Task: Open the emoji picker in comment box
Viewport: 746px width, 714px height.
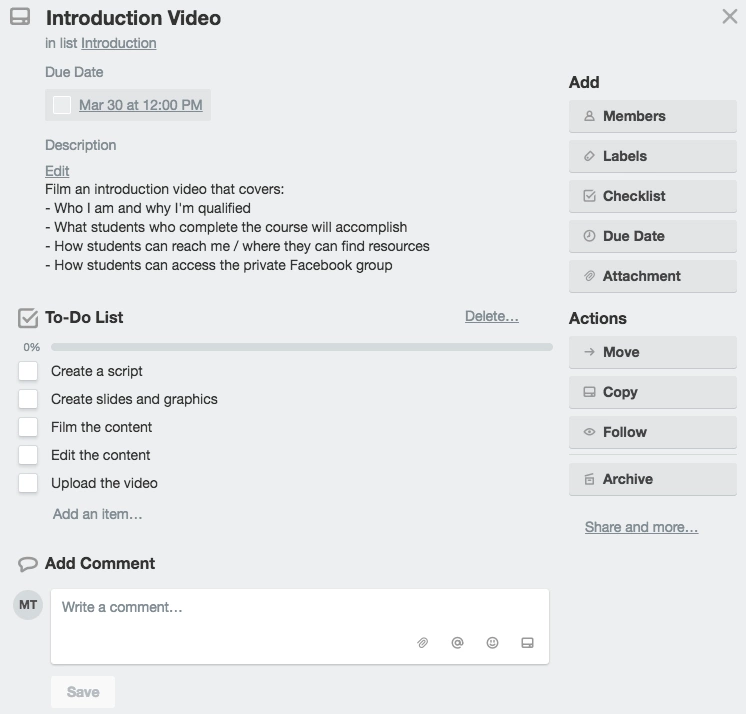Action: 493,643
